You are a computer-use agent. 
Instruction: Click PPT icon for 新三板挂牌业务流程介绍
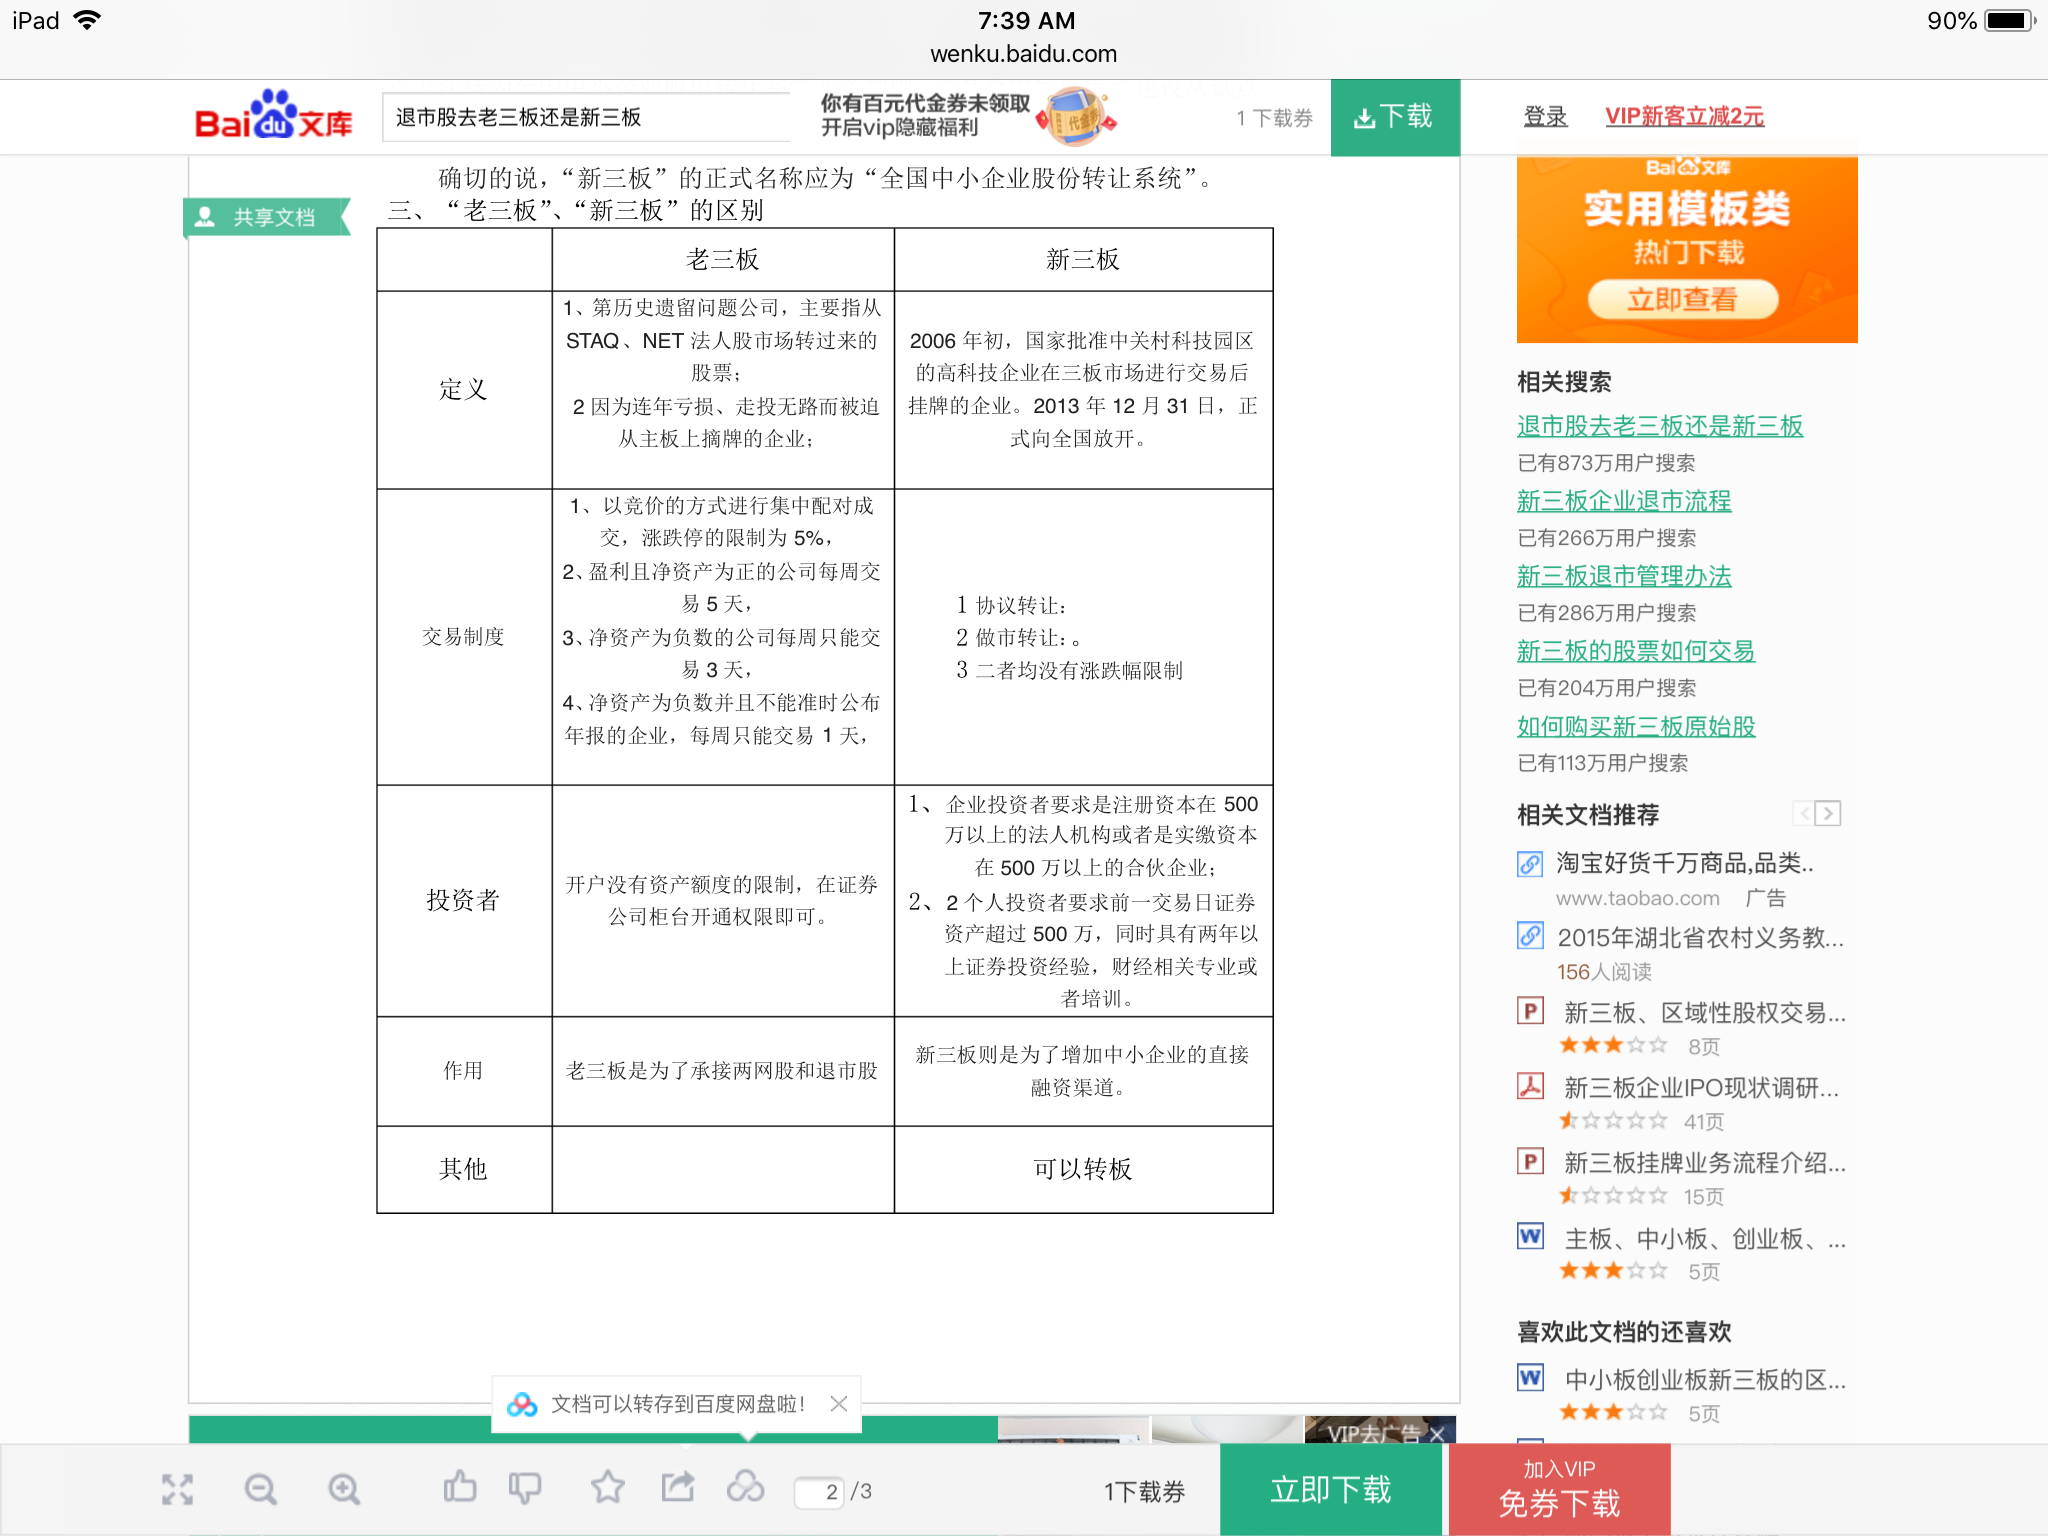pos(1530,1160)
